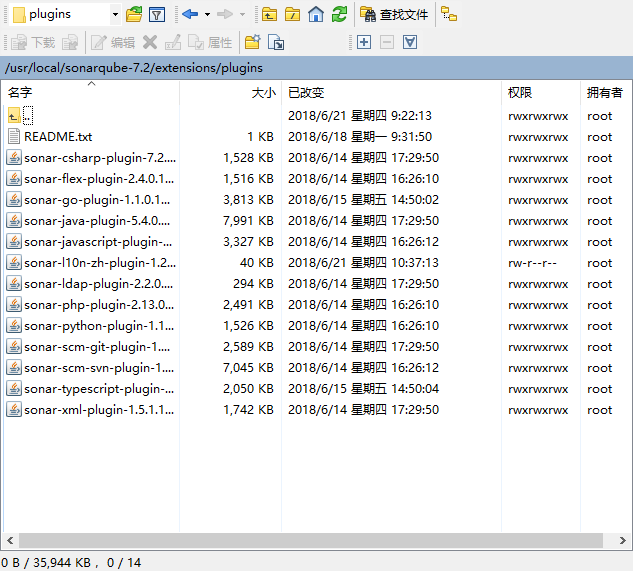Click the jar icon of sonar-go-plugin

pyautogui.click(x=14, y=199)
